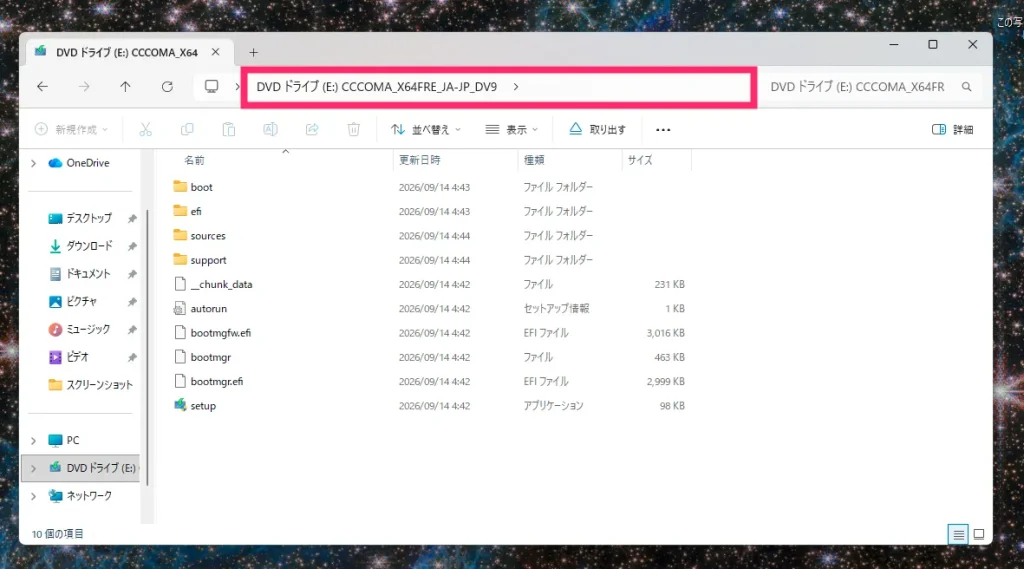The height and width of the screenshot is (569, 1024).
Task: Switch to details list view icon
Action: coord(958,534)
